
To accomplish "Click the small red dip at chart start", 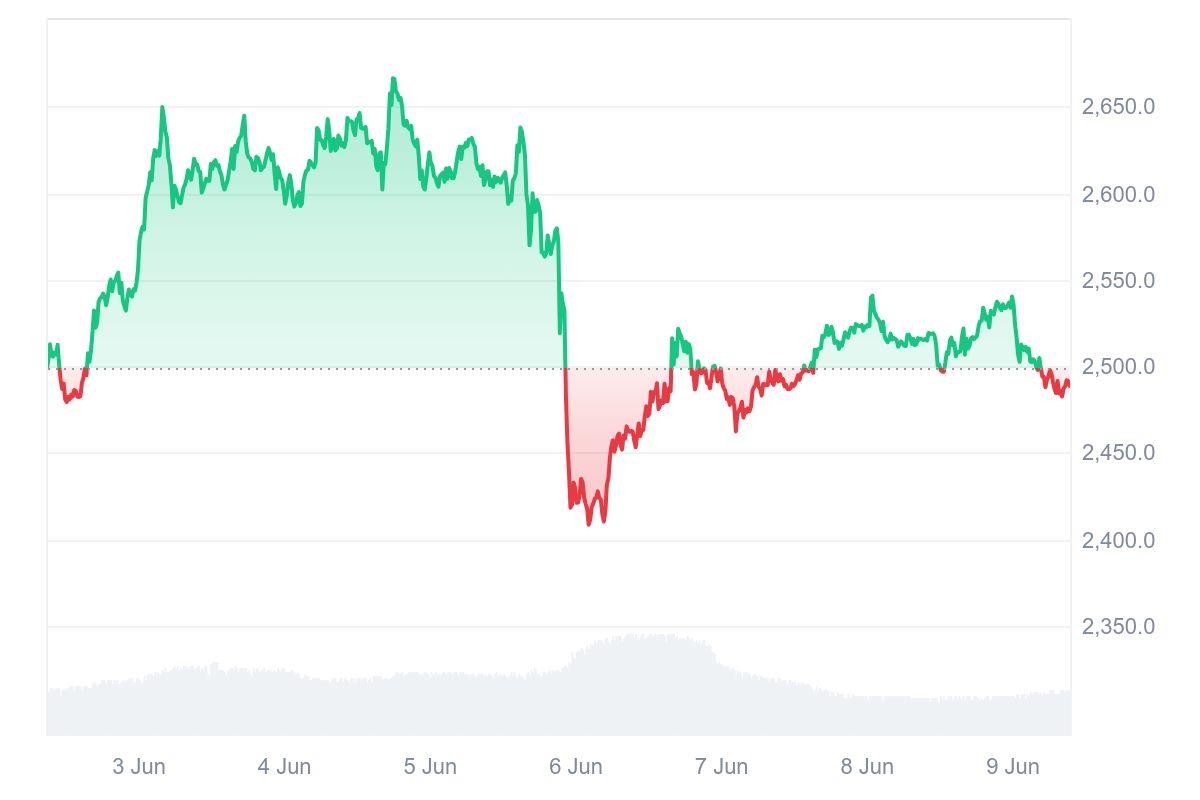I will [68, 399].
